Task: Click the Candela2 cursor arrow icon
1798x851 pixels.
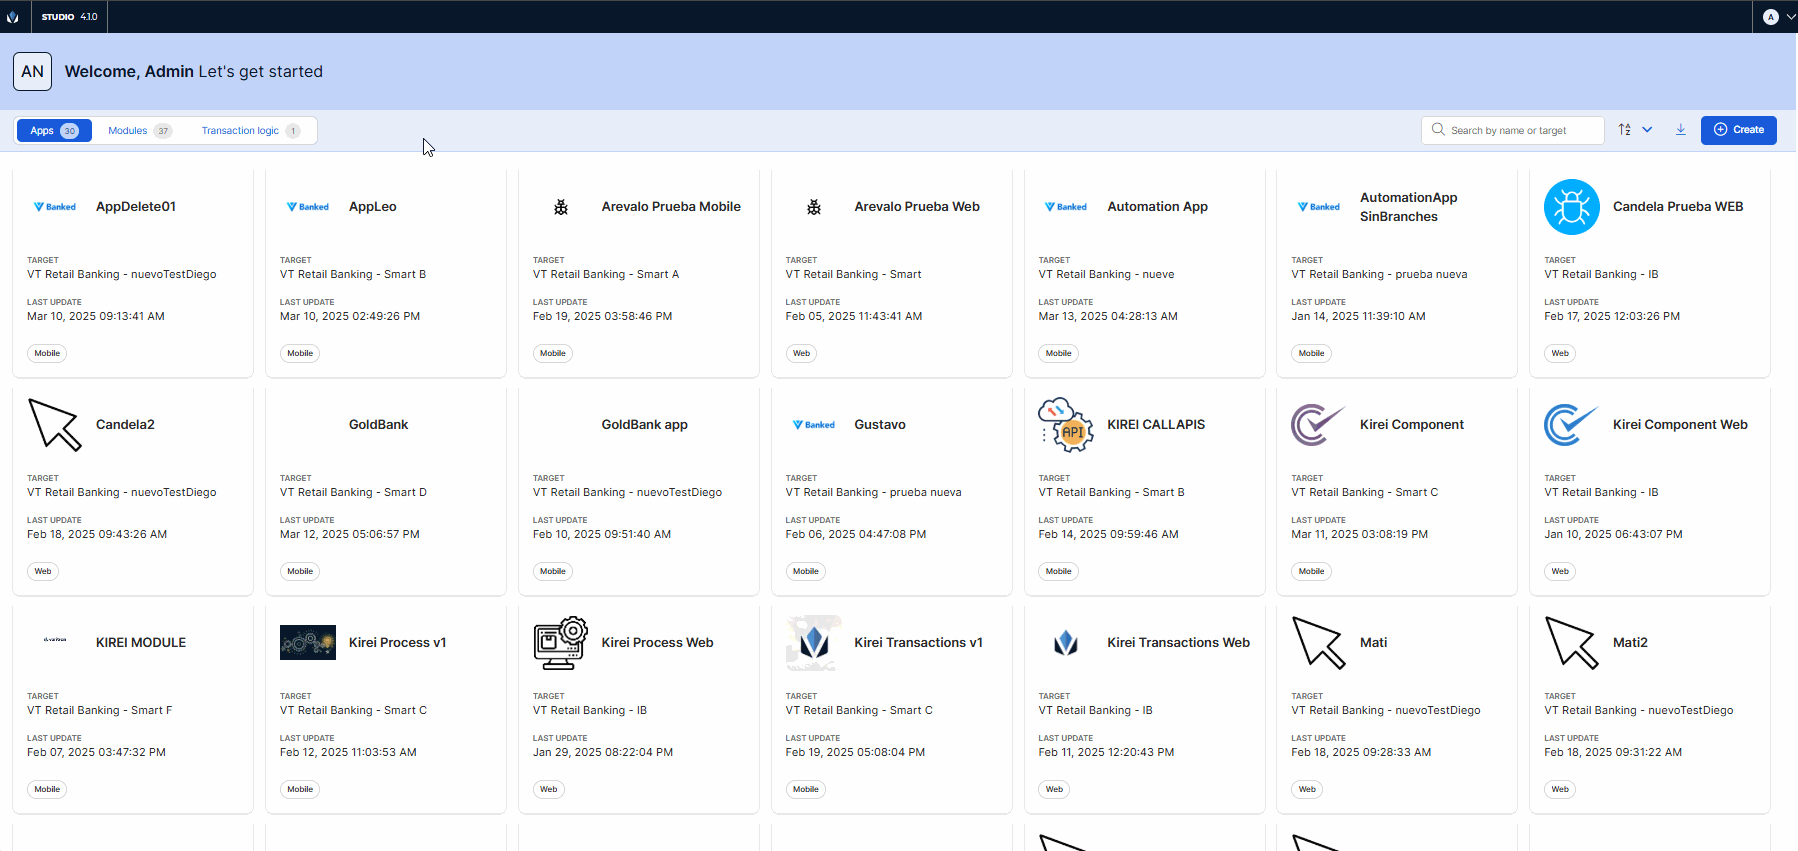Action: [x=55, y=425]
